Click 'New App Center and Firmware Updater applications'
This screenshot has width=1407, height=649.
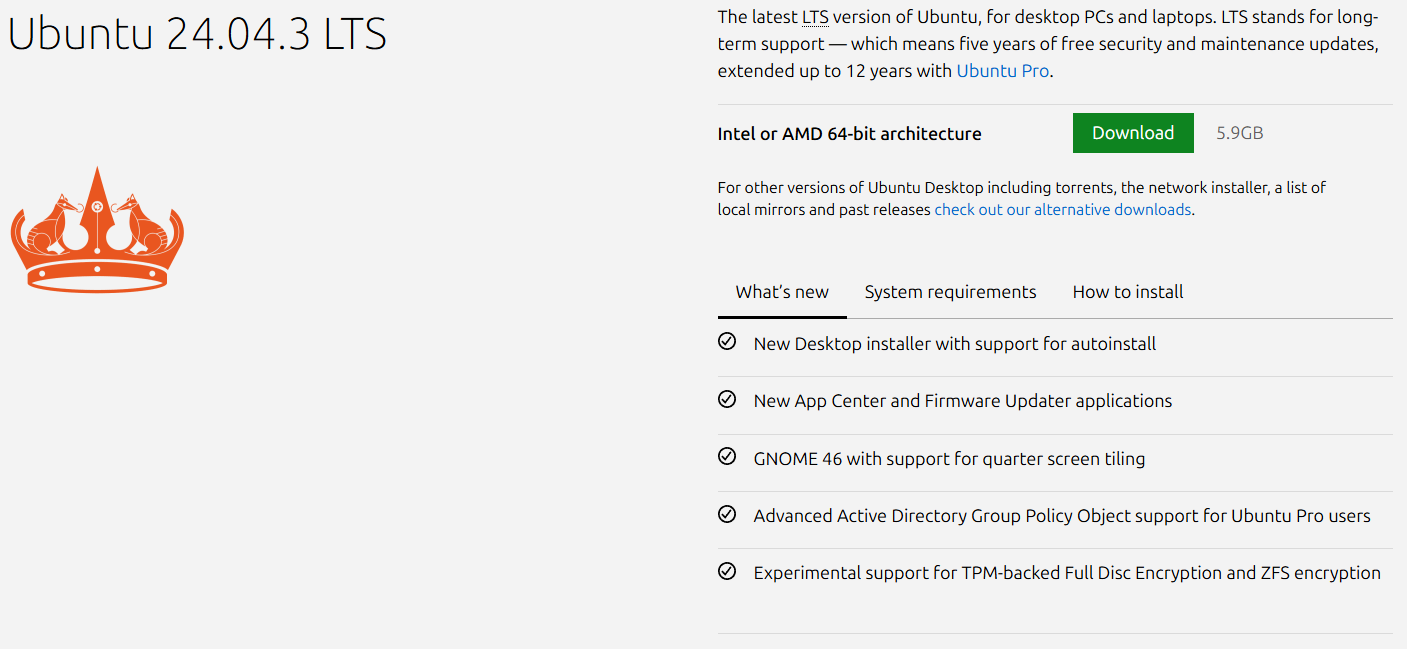pos(962,401)
